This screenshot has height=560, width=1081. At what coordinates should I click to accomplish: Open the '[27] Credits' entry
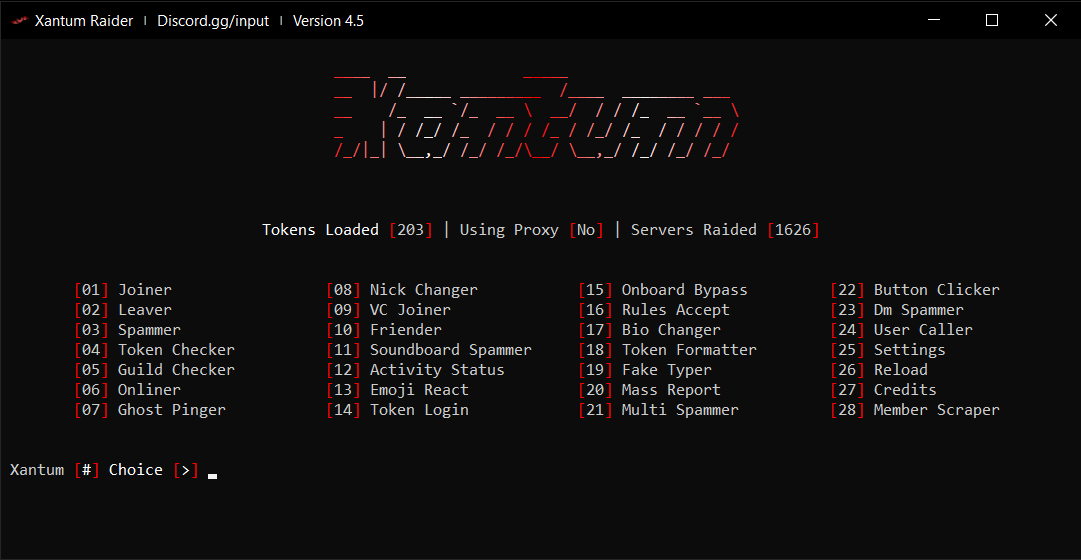pos(884,390)
